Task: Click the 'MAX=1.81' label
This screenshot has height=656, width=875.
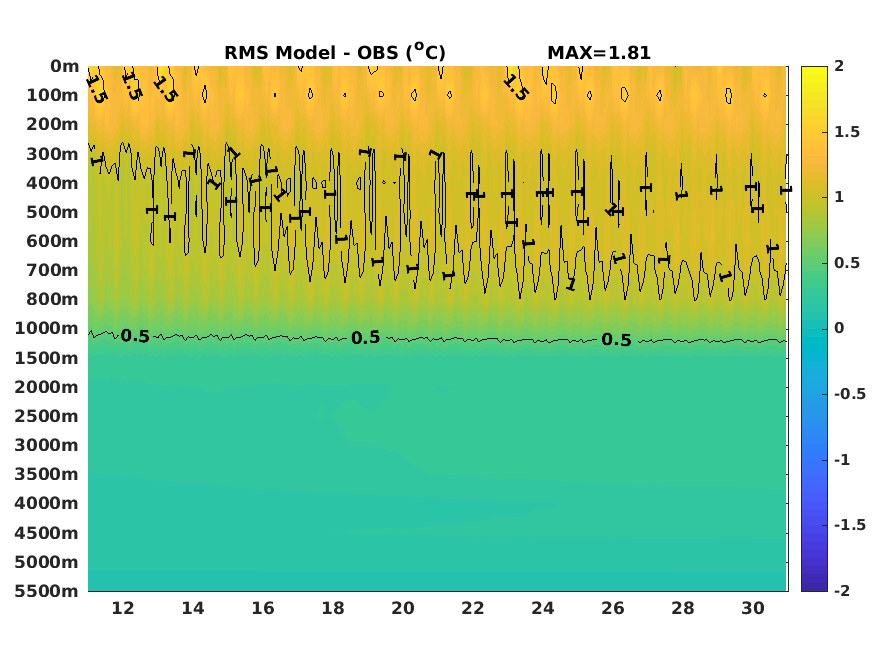Action: pyautogui.click(x=599, y=53)
